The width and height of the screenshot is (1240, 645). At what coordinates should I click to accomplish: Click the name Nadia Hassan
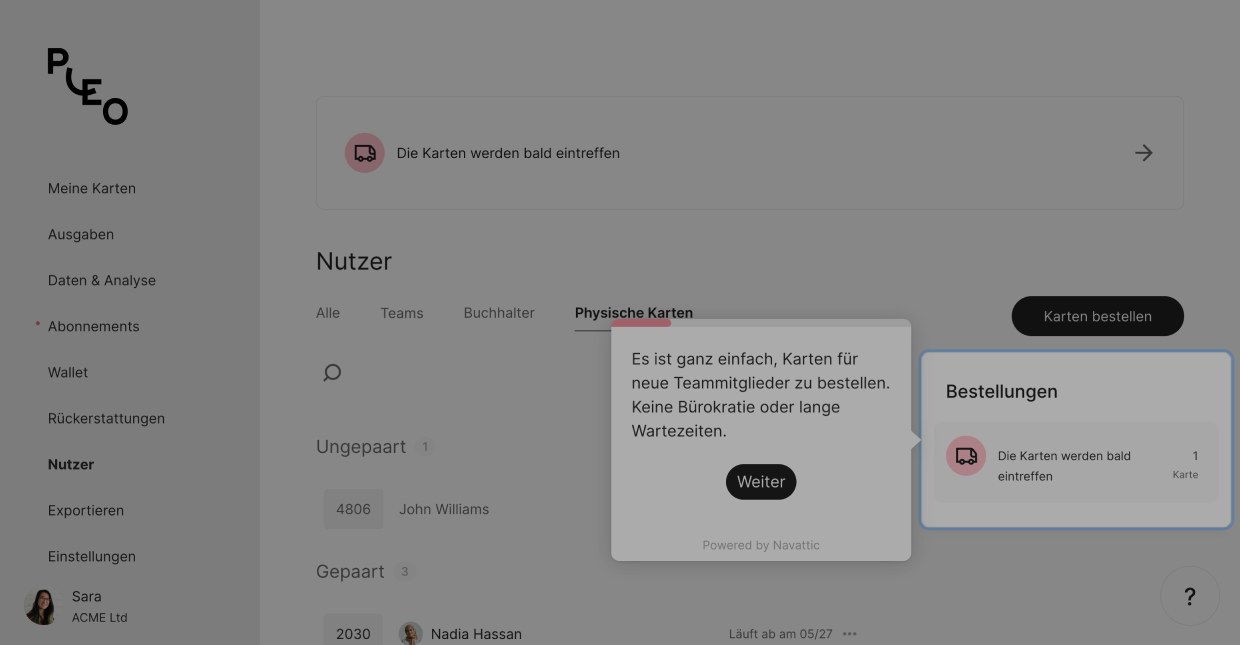(x=476, y=634)
